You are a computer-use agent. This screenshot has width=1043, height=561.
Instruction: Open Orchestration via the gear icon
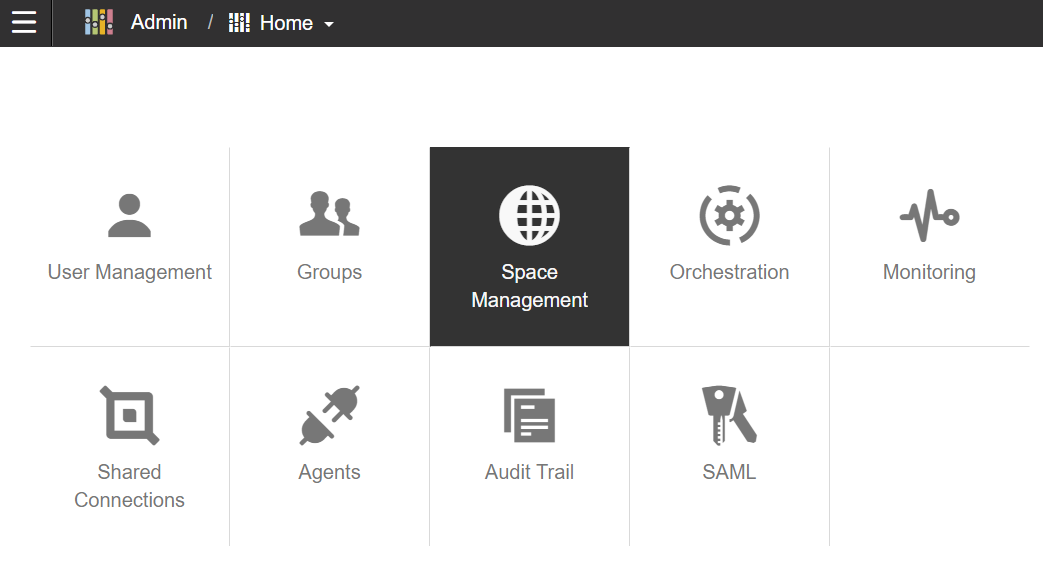tap(730, 215)
